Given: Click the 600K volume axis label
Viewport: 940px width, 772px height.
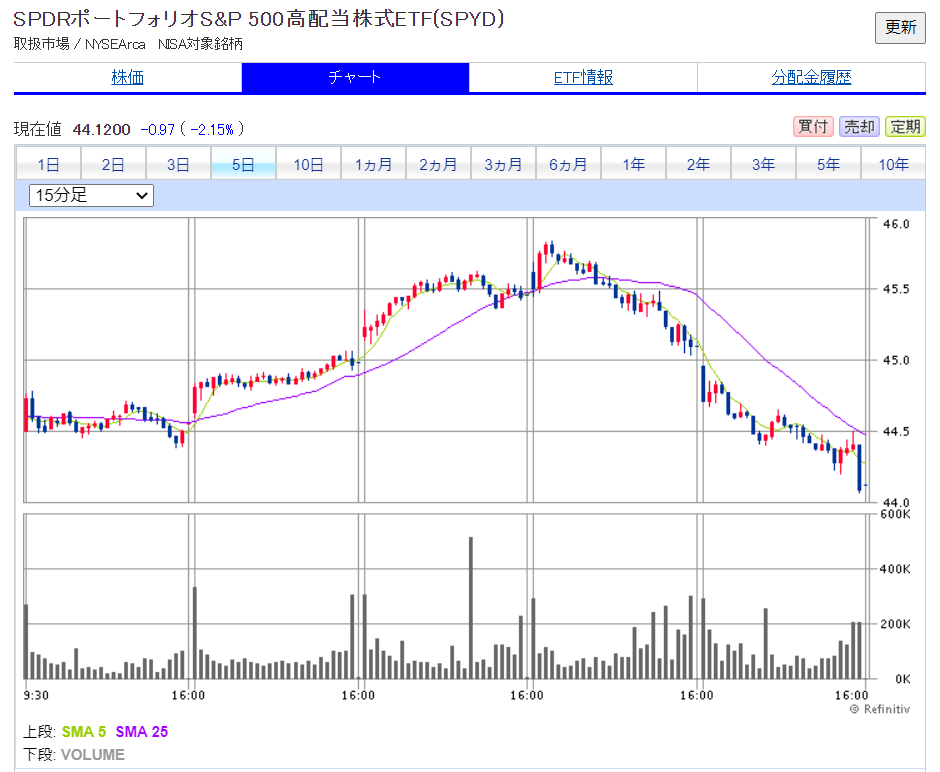Looking at the screenshot, I should coord(895,514).
